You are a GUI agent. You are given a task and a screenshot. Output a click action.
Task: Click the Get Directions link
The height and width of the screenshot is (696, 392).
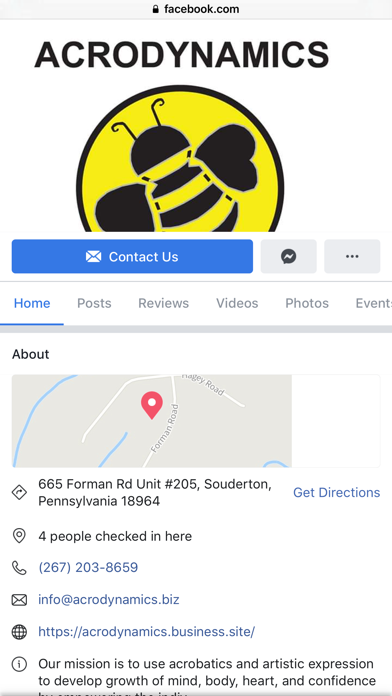point(337,492)
